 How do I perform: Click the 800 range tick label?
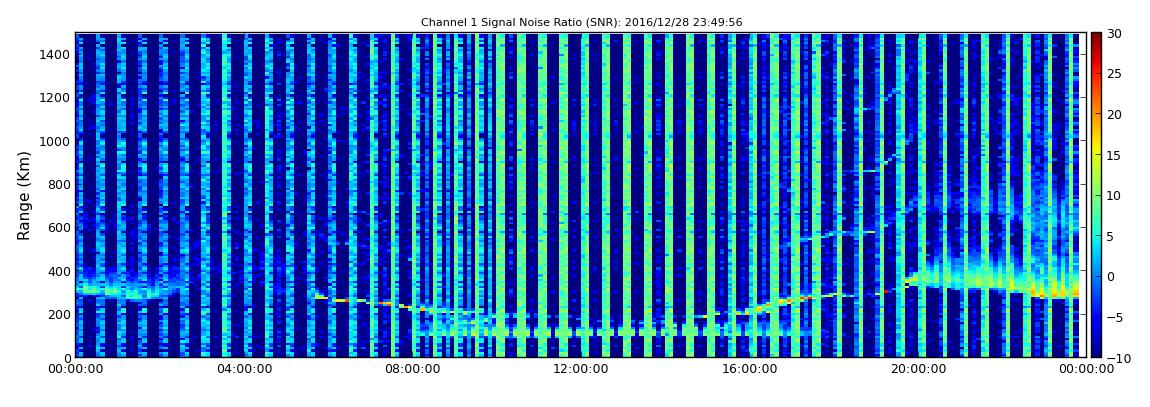click(x=58, y=184)
